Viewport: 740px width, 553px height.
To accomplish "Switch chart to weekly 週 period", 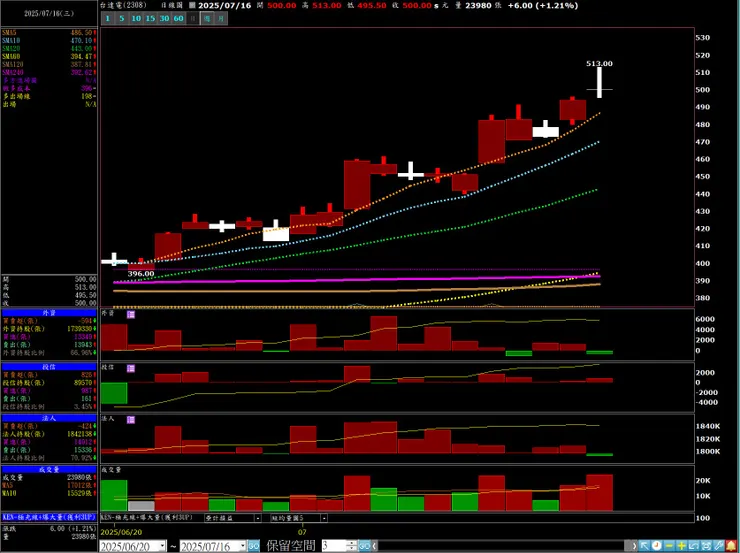I will [207, 18].
